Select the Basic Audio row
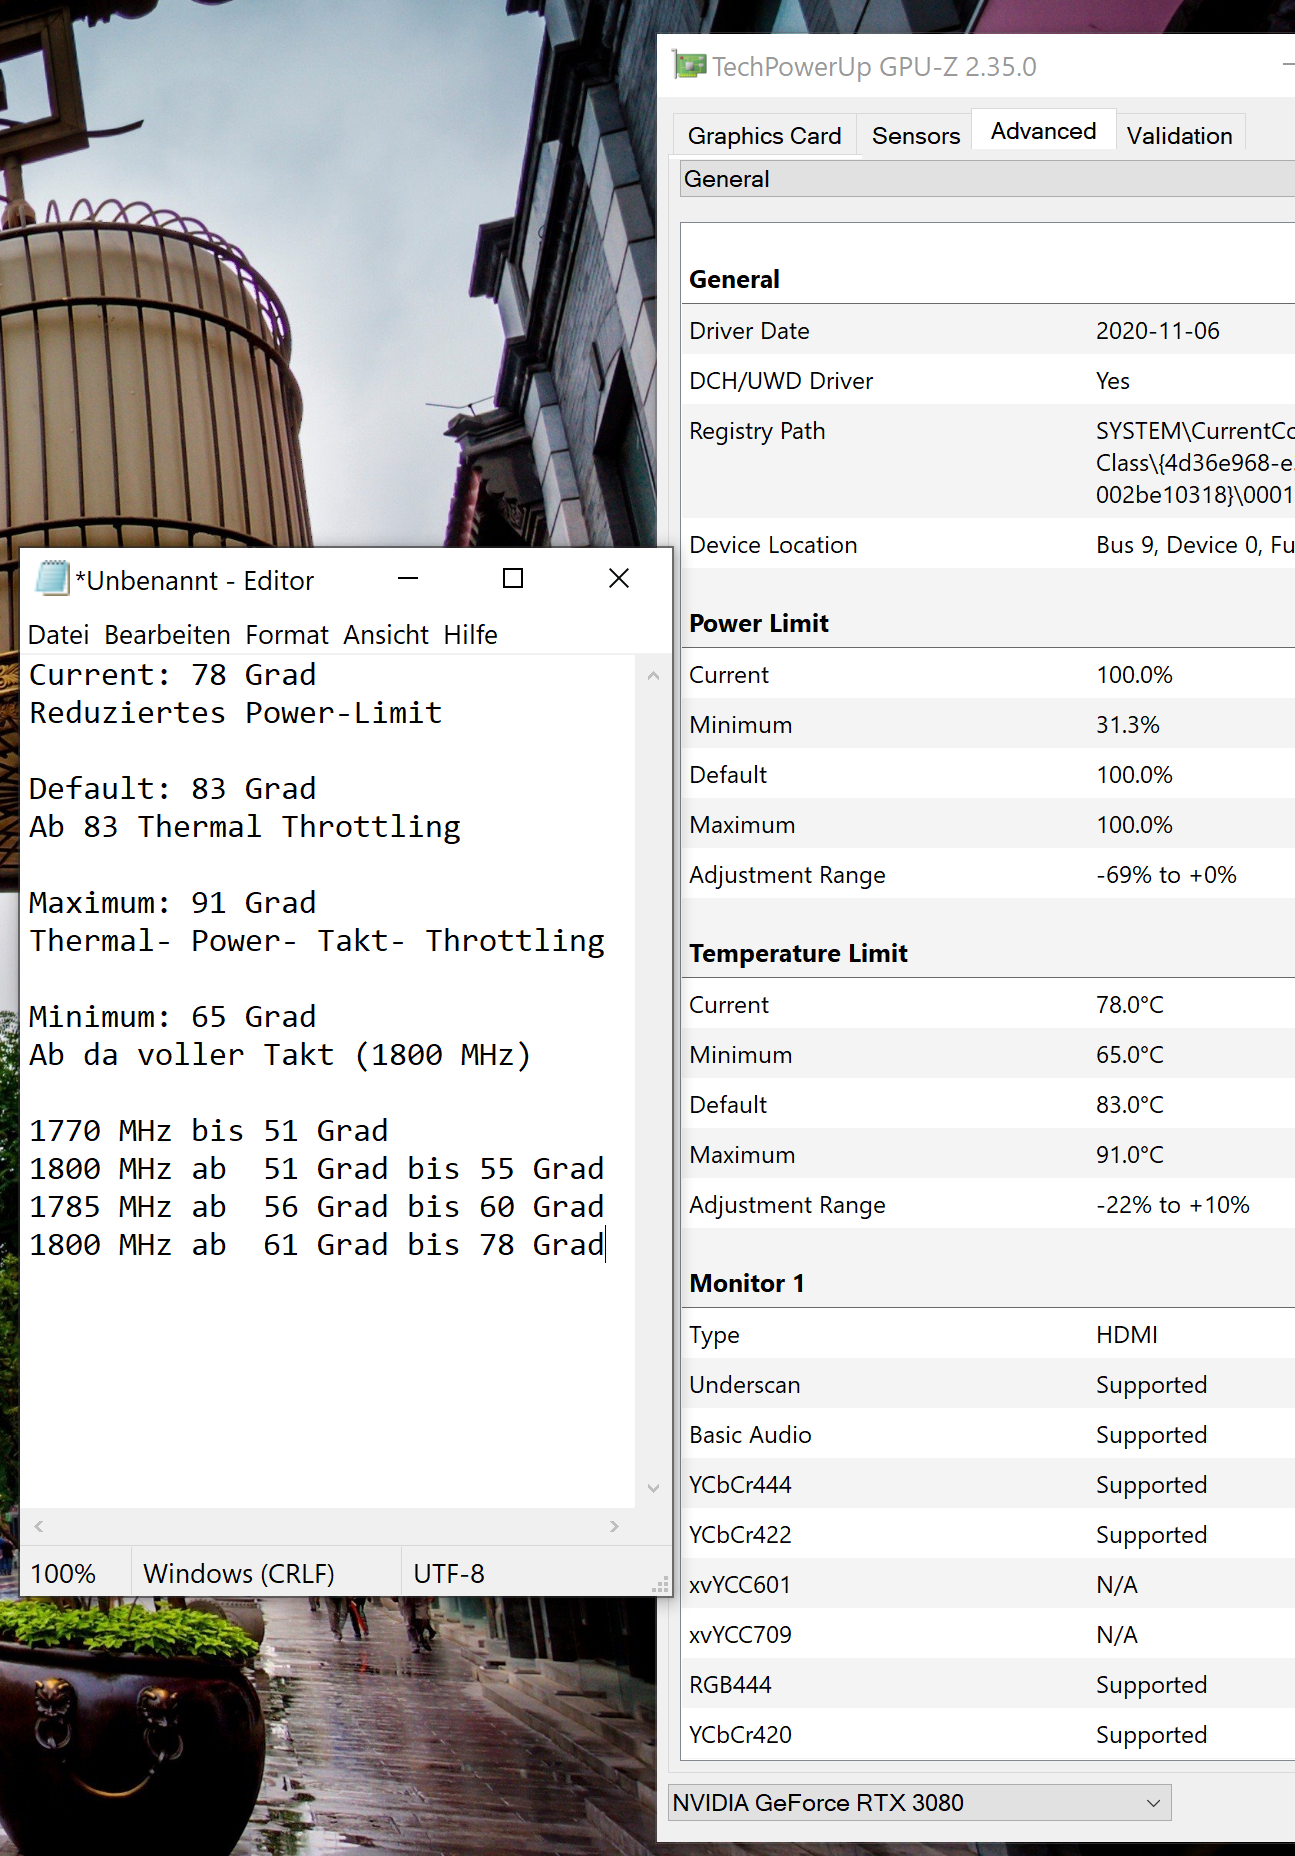This screenshot has height=1856, width=1295. (x=988, y=1435)
